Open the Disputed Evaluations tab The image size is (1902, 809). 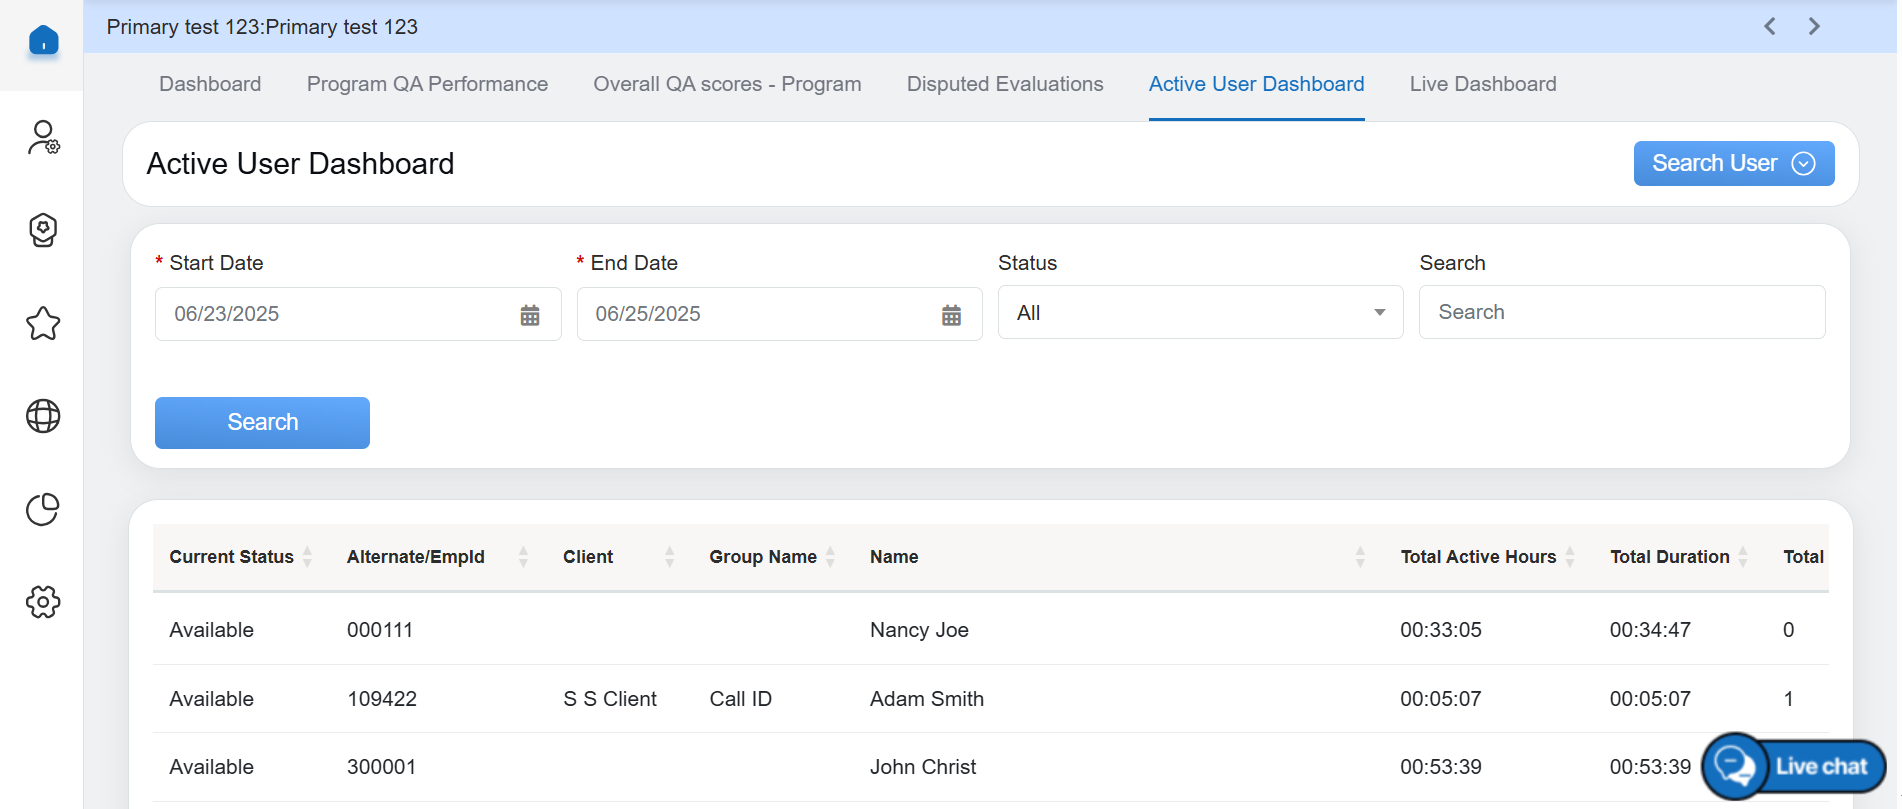point(1004,84)
